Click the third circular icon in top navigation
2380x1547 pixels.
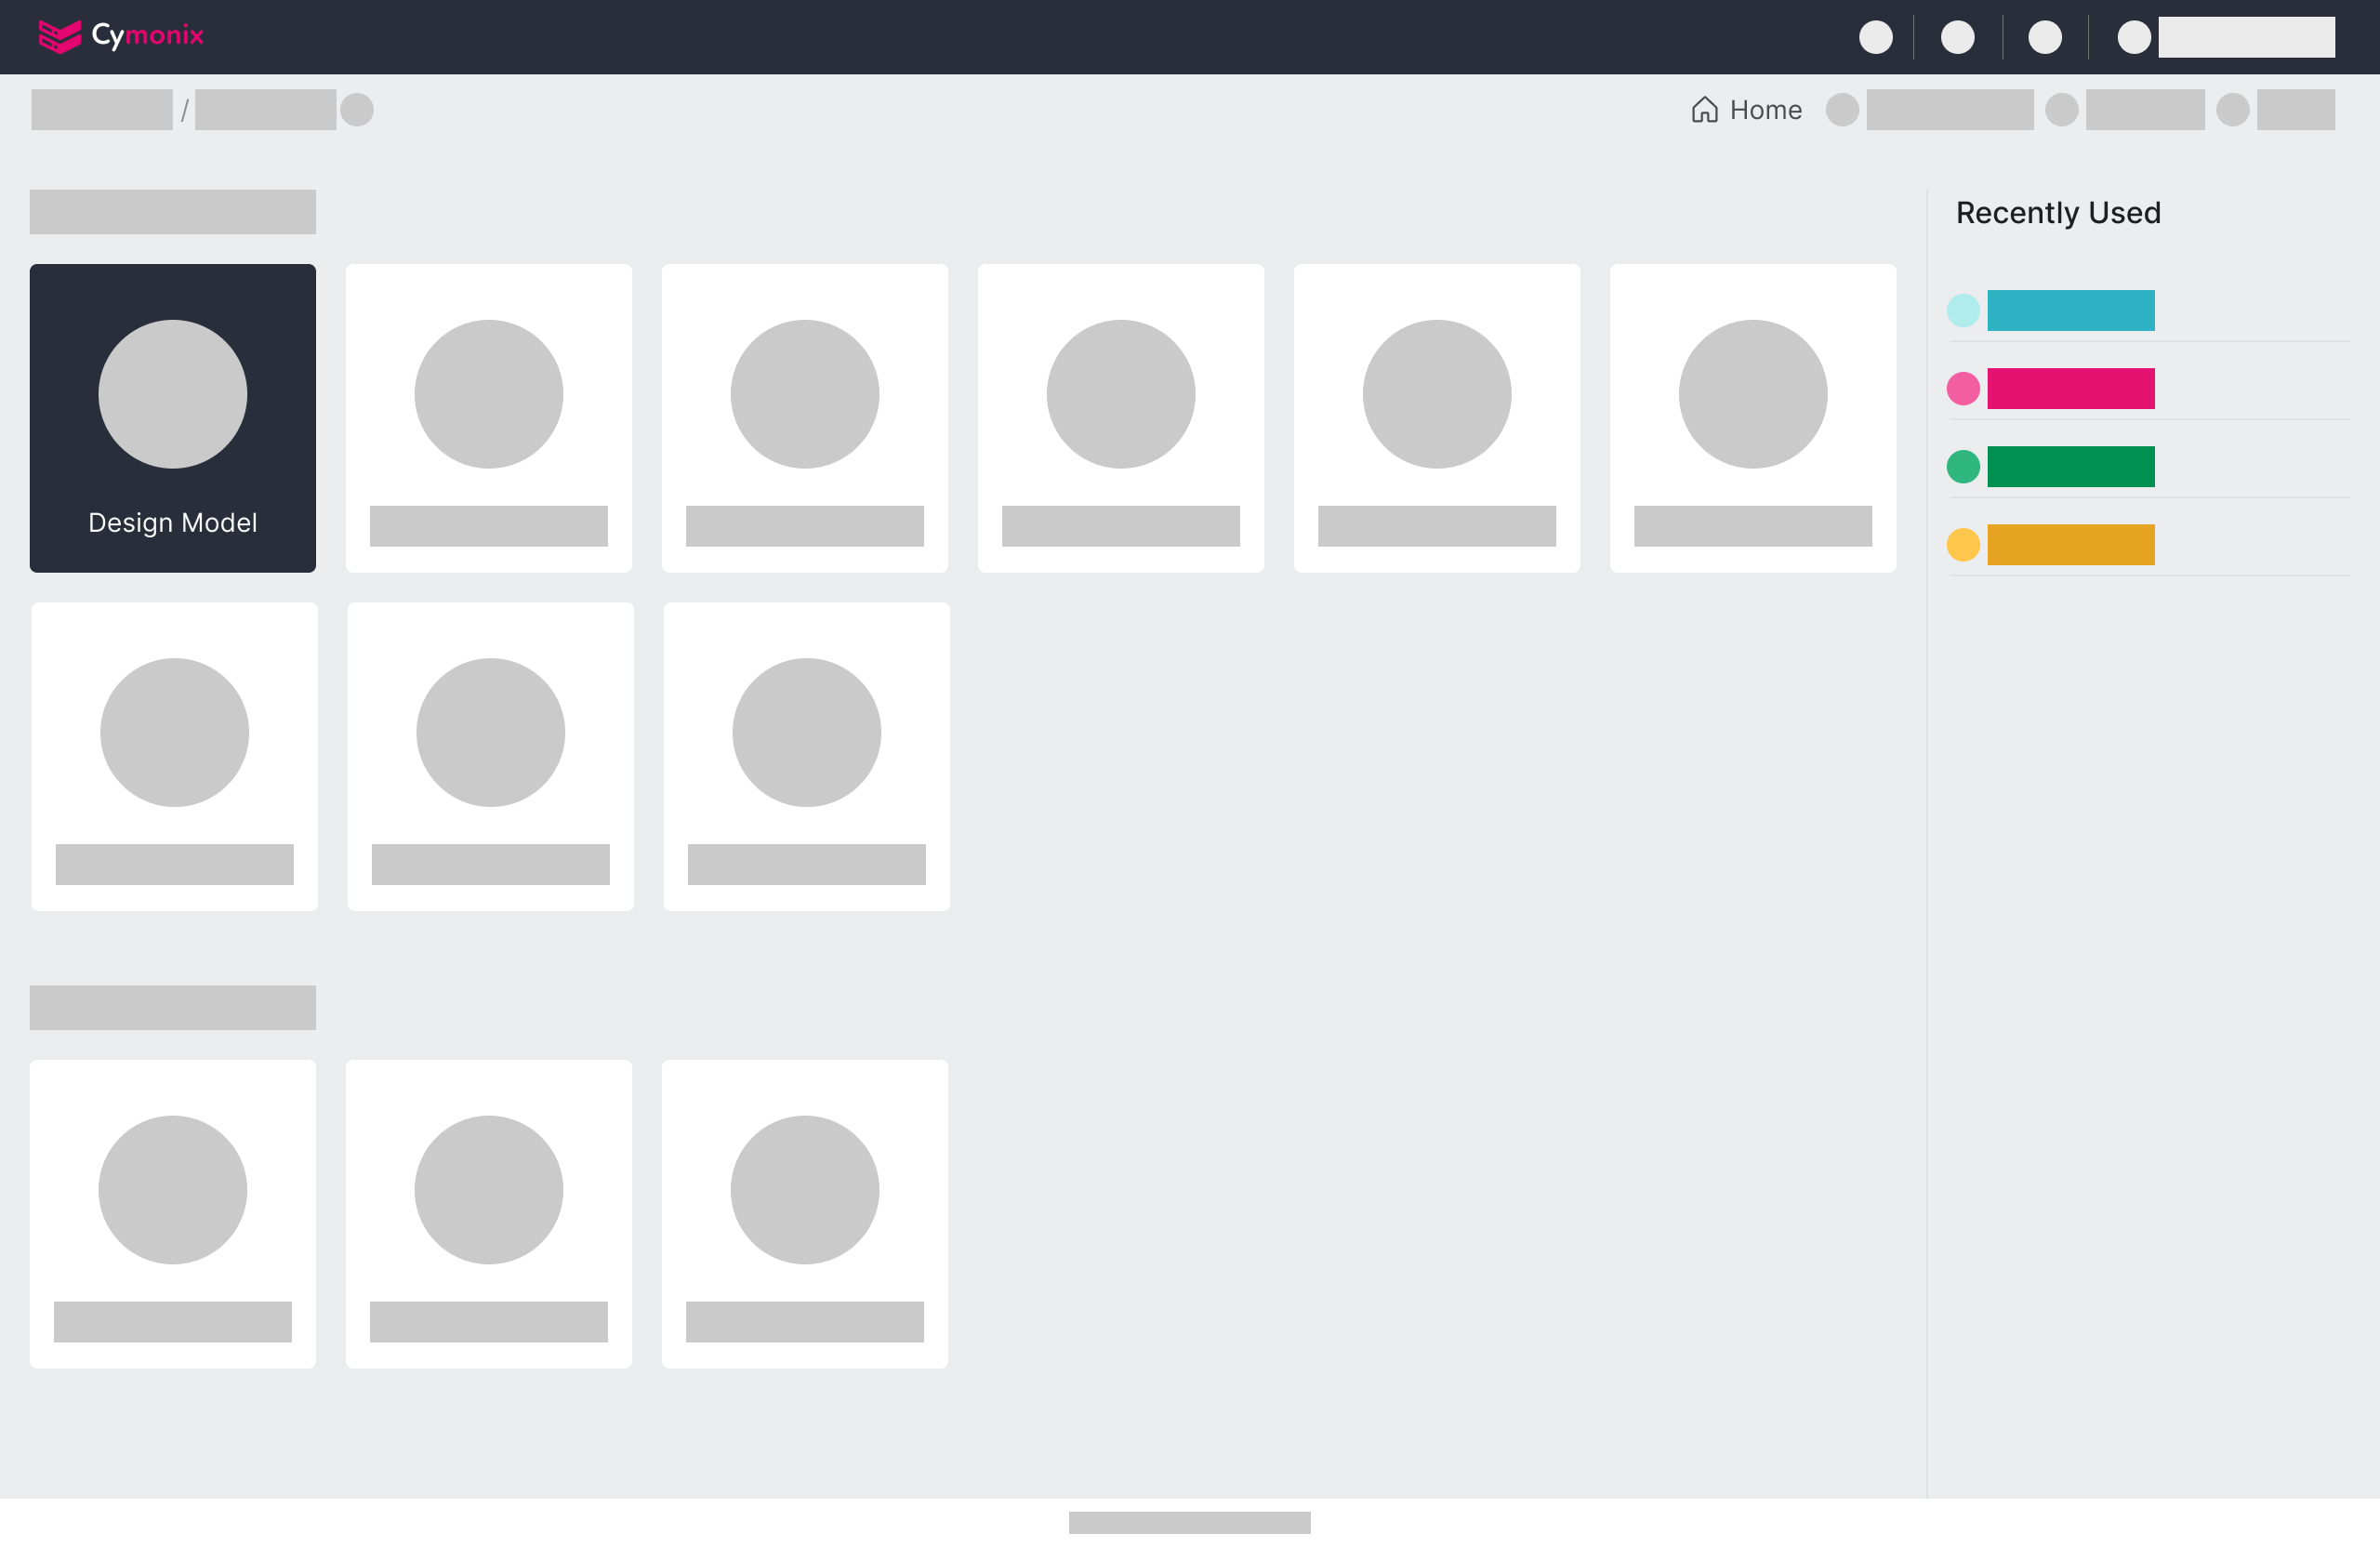2045,37
